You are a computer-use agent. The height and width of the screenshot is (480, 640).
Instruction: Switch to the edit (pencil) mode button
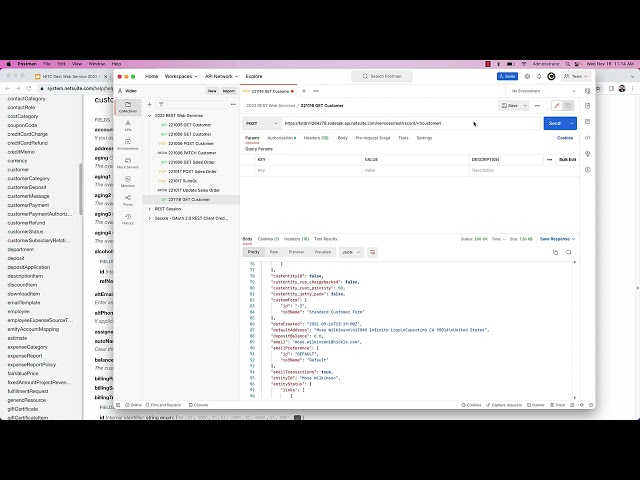tap(557, 106)
